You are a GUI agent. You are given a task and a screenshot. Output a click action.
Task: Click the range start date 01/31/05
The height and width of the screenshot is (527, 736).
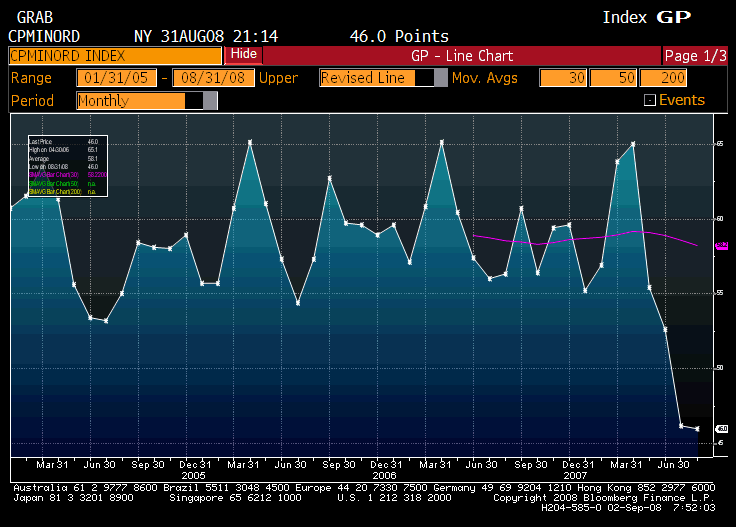pyautogui.click(x=116, y=78)
